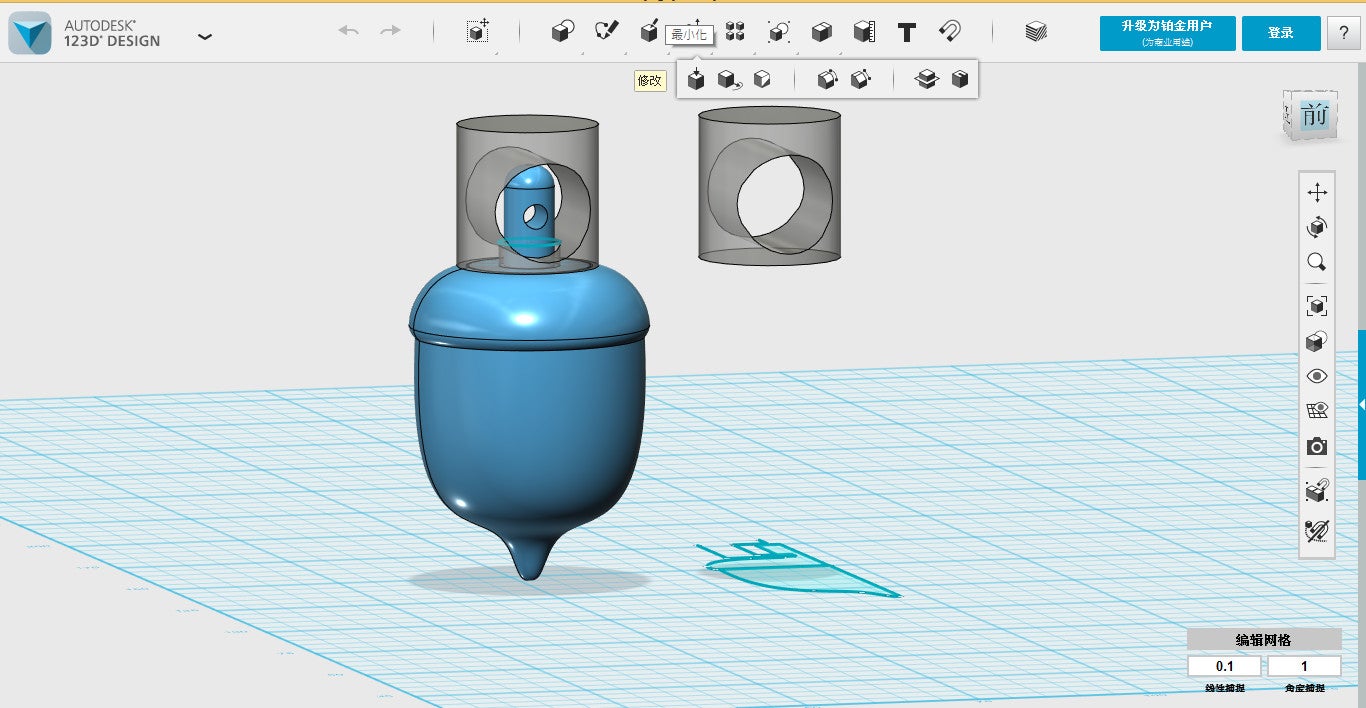
Task: Choose Shell in the Modify flyout
Action: [x=960, y=79]
